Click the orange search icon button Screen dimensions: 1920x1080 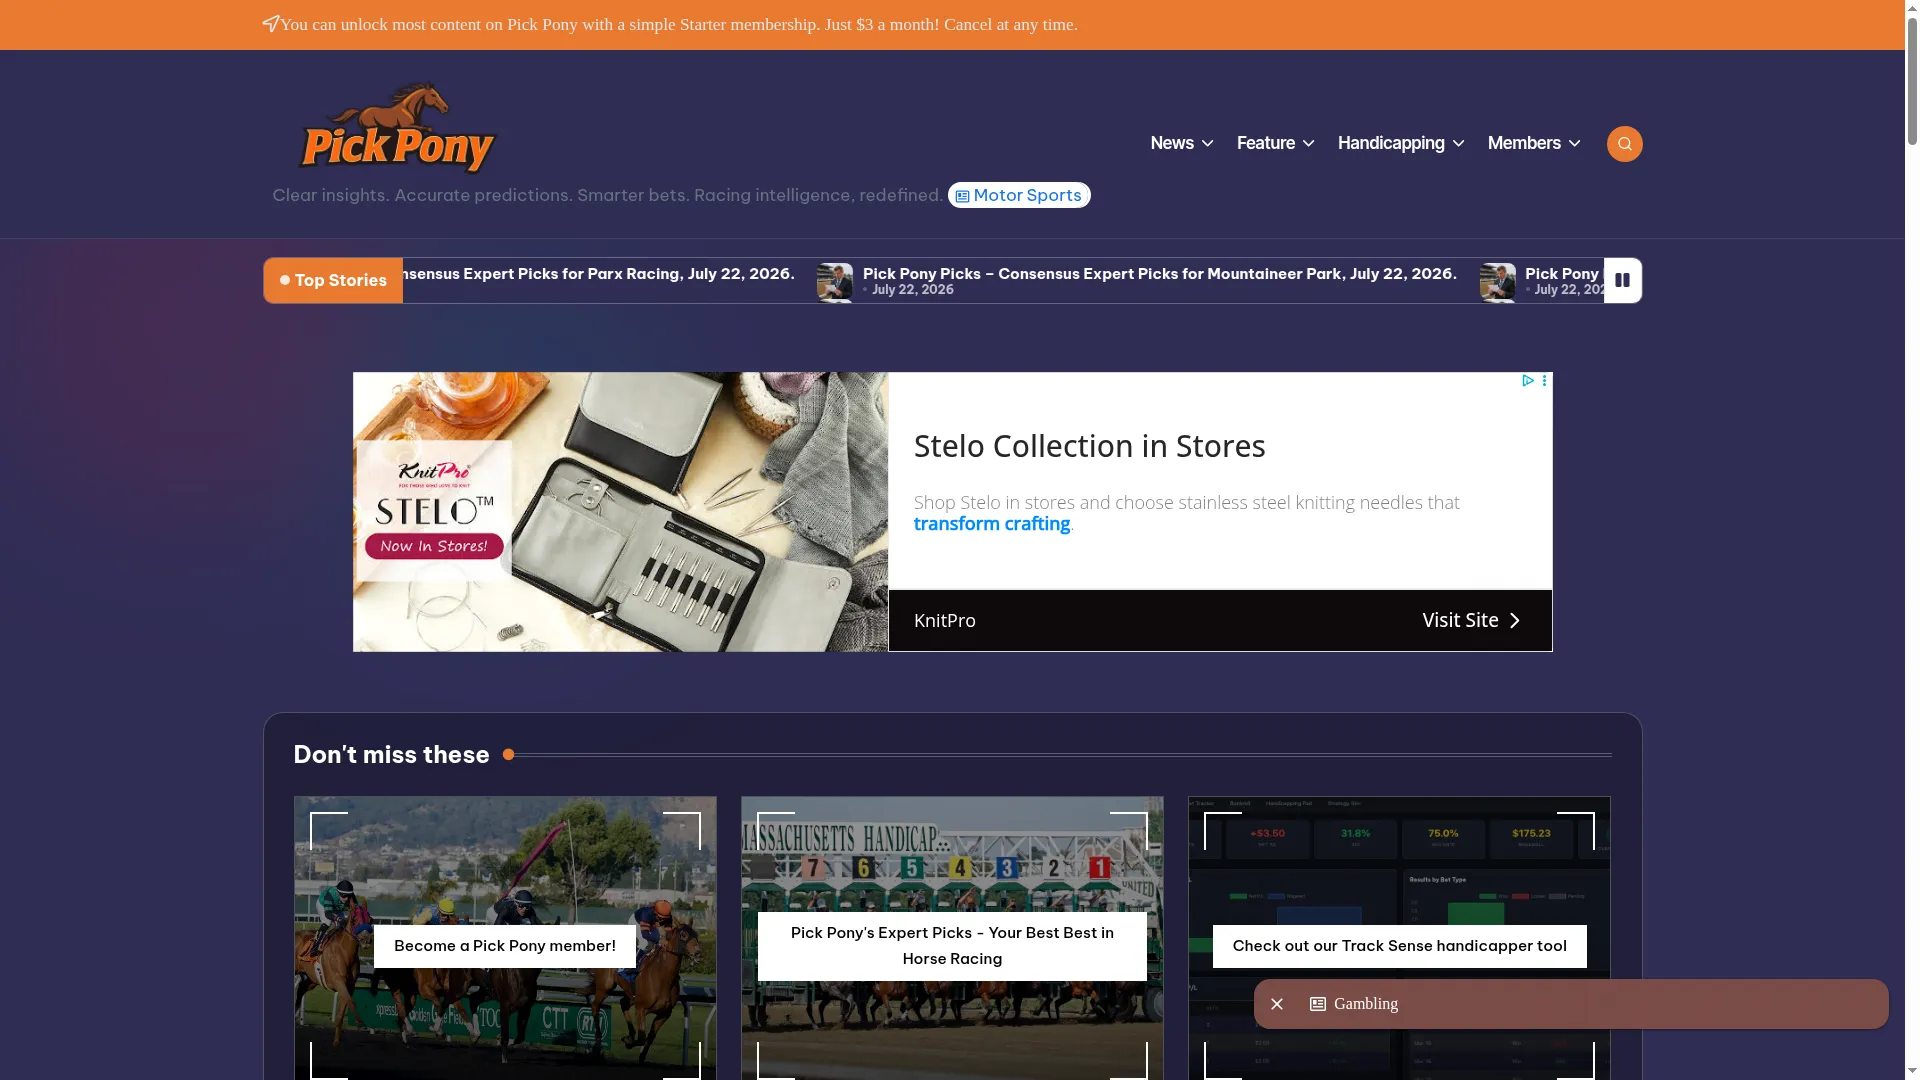click(1624, 144)
